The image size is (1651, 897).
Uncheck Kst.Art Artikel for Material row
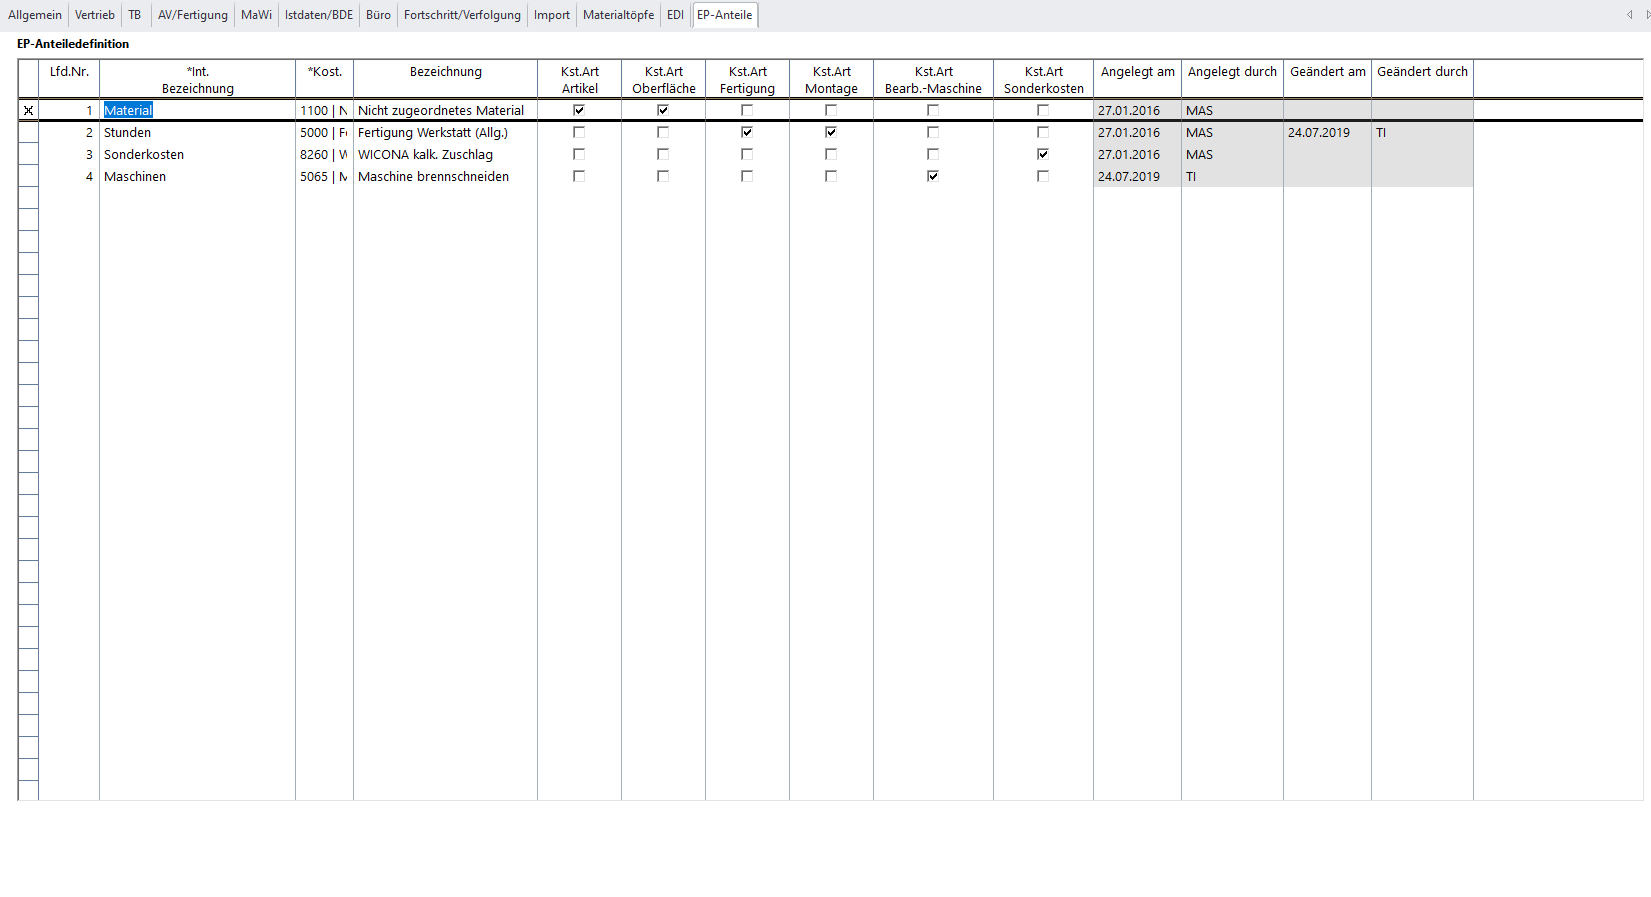click(x=579, y=110)
